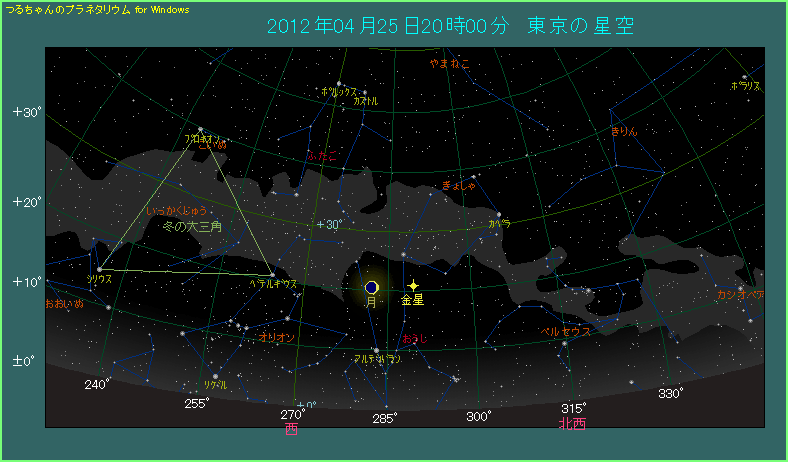The image size is (788, 462).
Task: Click the Procyon star at triangle top
Action: pos(200,129)
